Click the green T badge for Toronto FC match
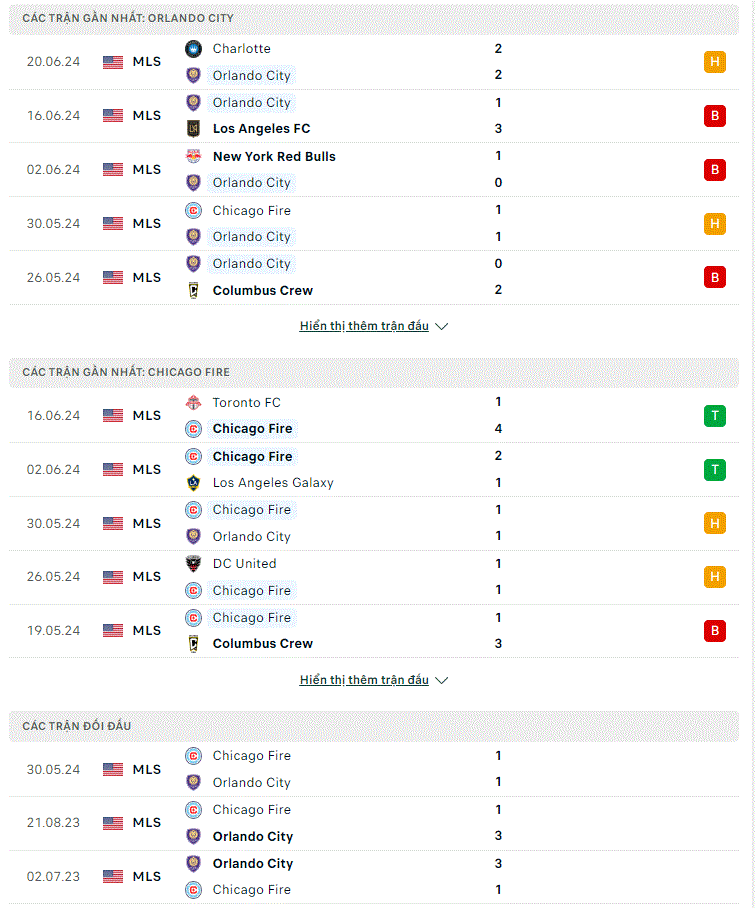 click(715, 416)
